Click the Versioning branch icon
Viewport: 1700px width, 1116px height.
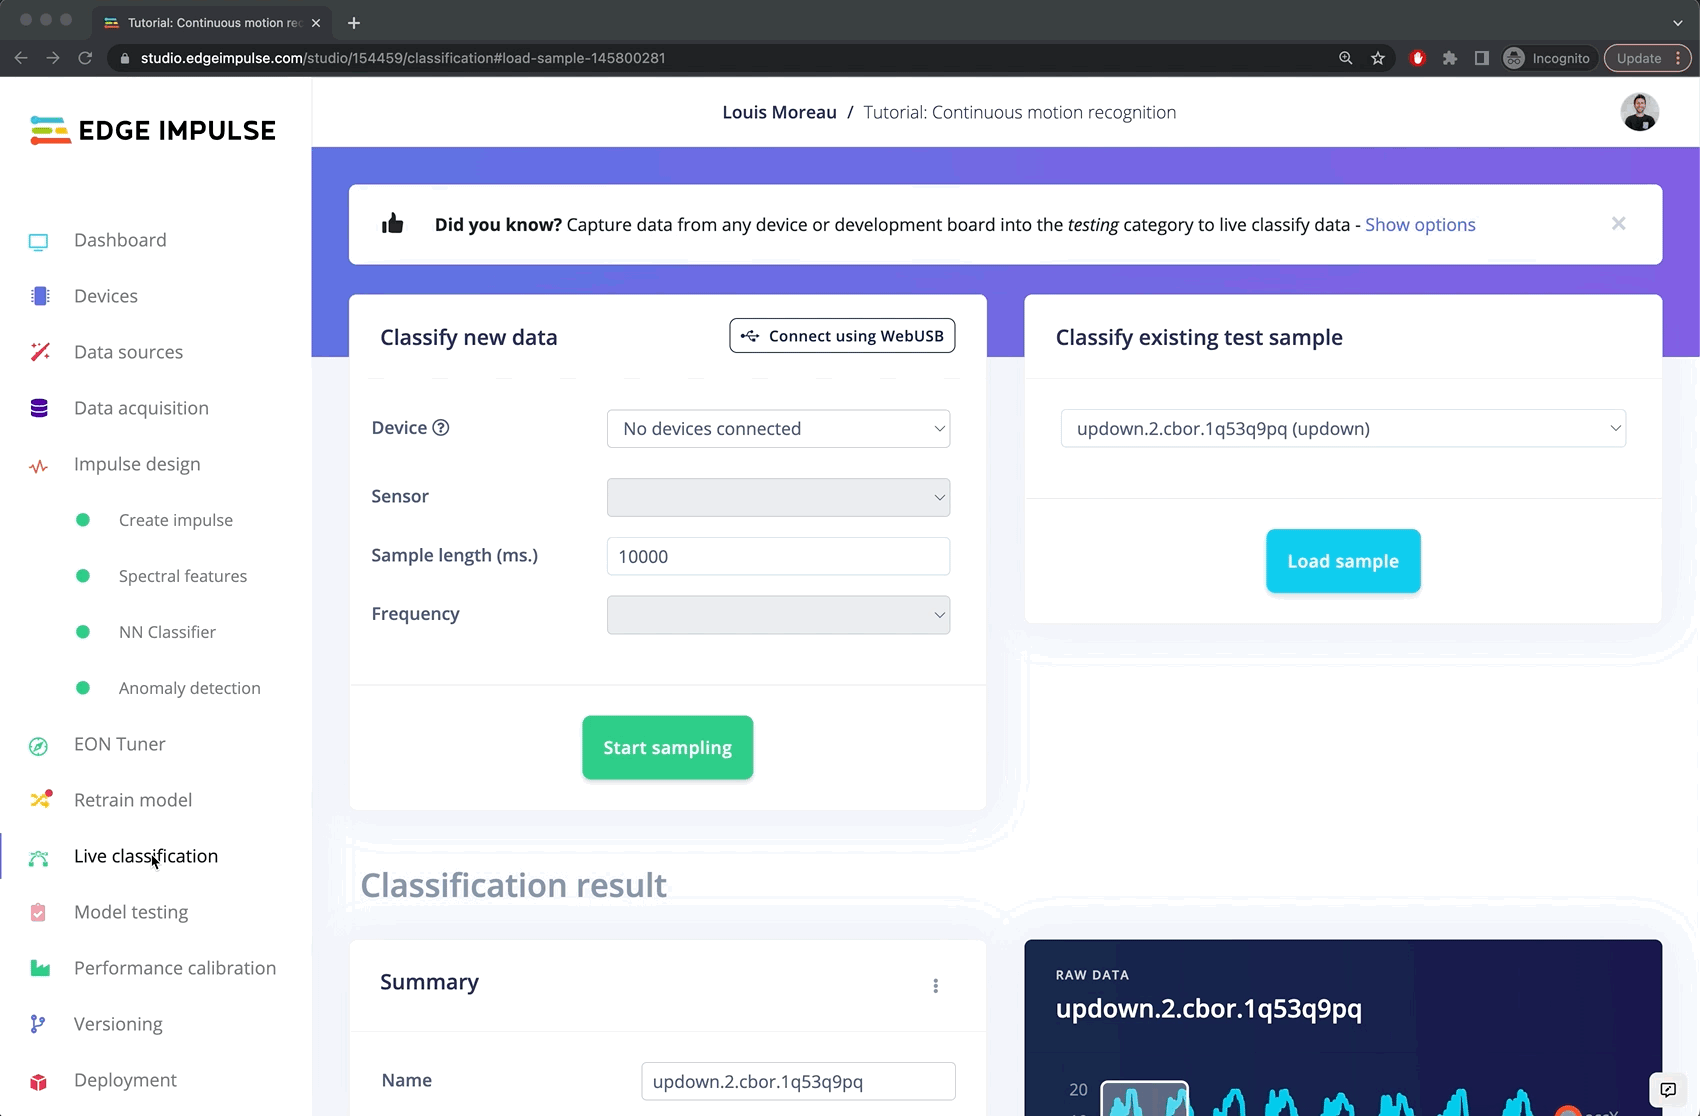37,1024
